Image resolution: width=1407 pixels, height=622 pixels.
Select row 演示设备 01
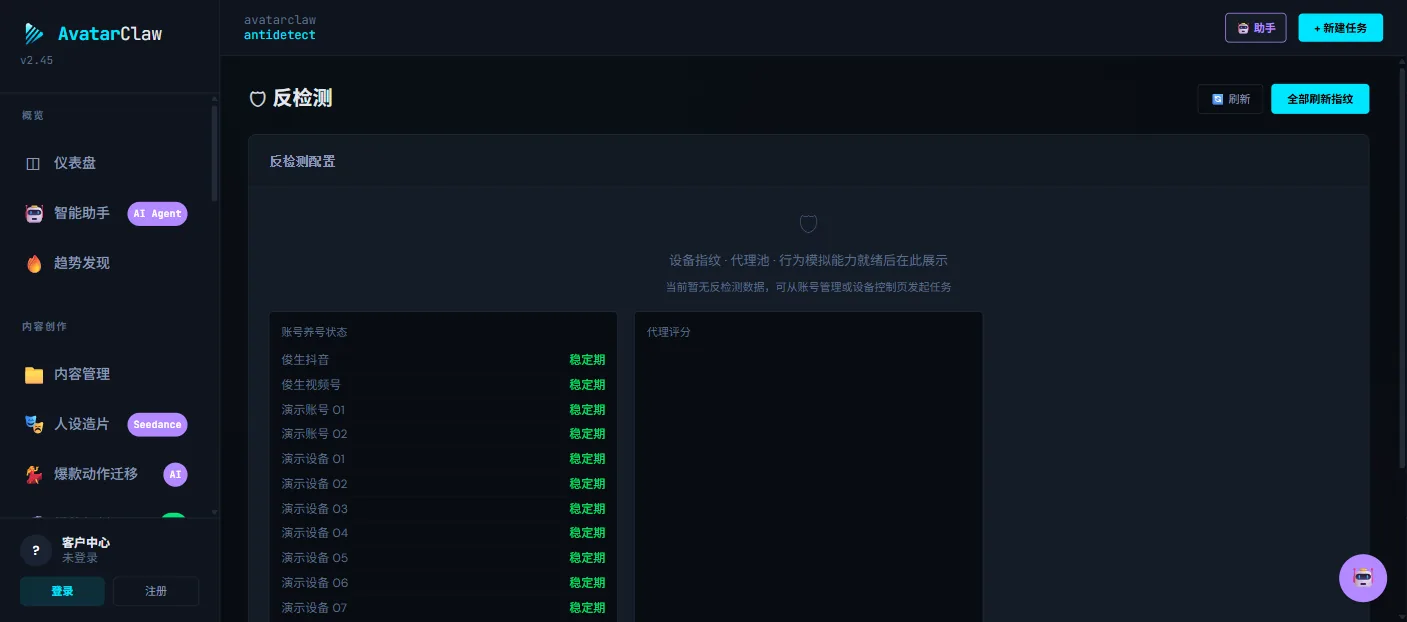(x=443, y=459)
